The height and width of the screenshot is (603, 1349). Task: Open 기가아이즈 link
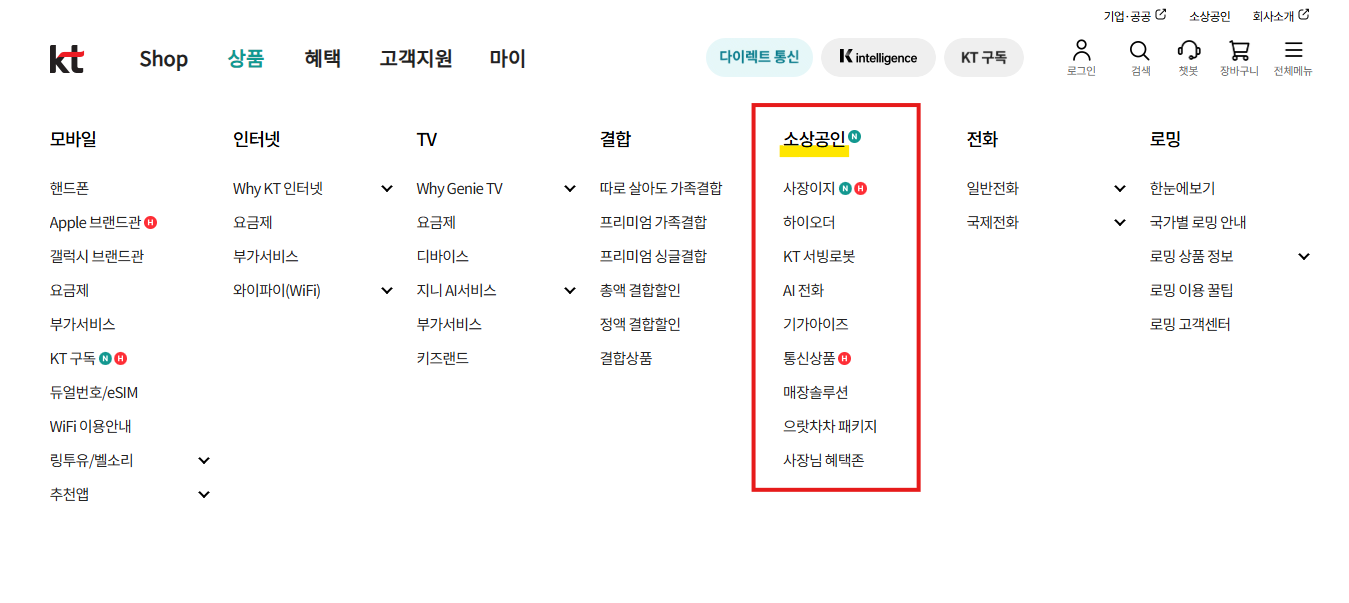click(816, 325)
